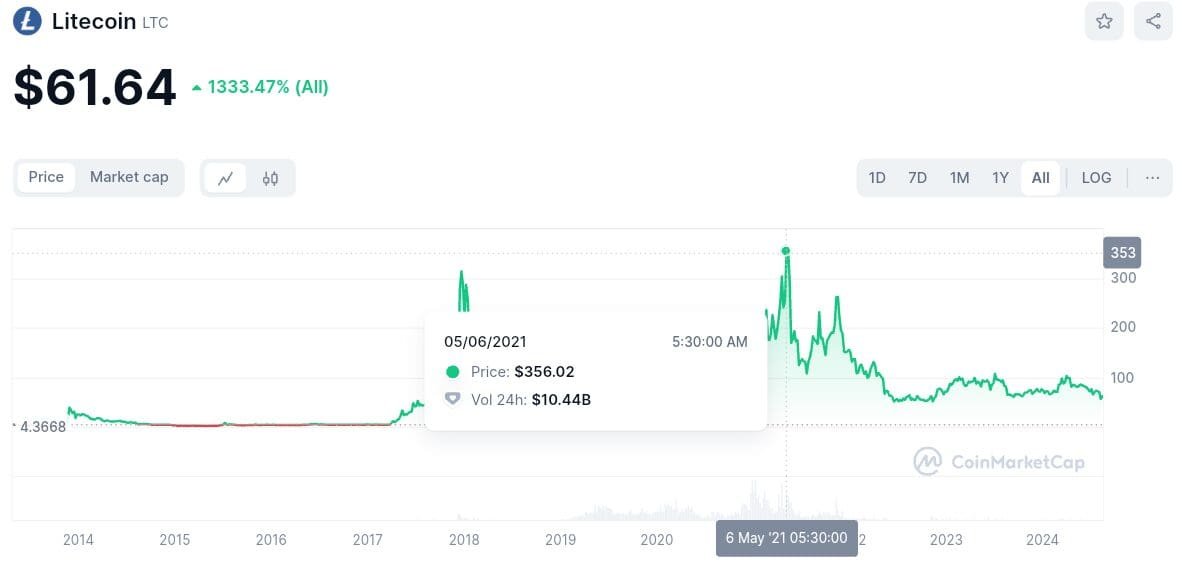Set time range to 7D
Viewport: 1185px width, 575px height.
[x=917, y=178]
